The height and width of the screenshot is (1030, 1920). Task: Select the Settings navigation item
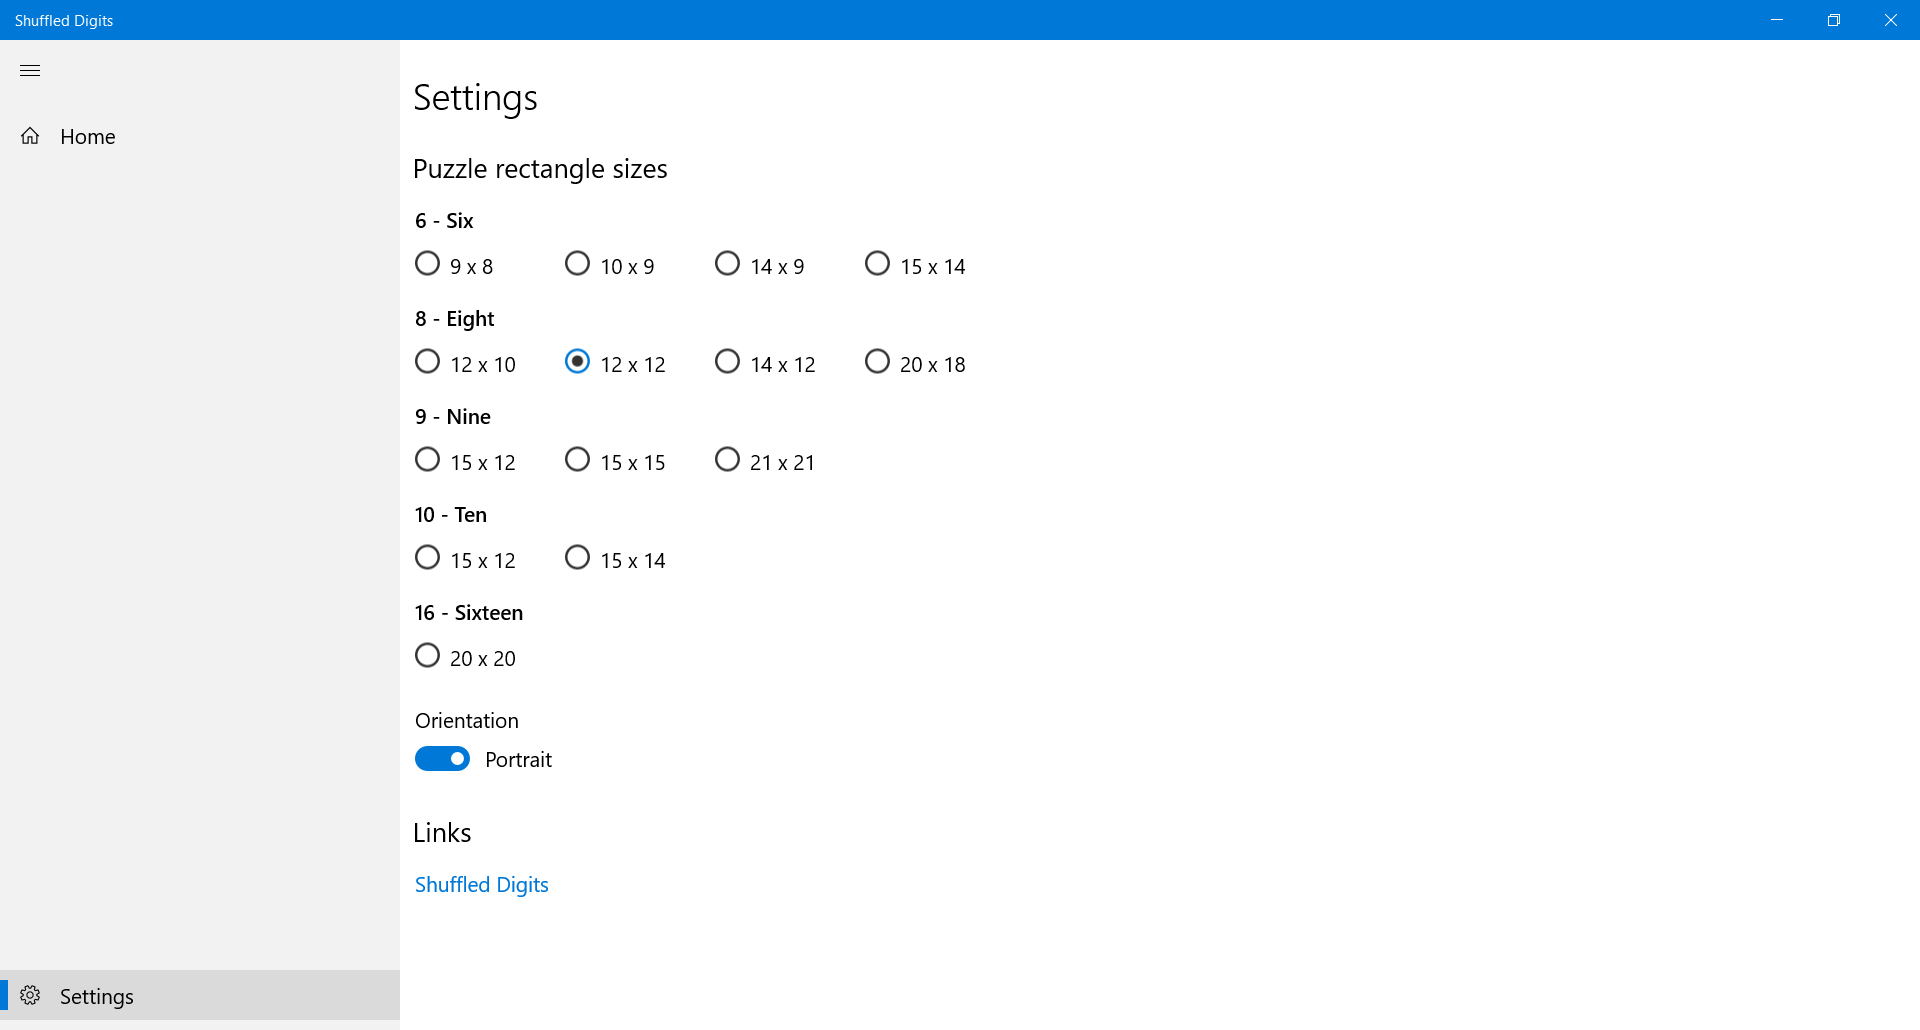click(97, 997)
